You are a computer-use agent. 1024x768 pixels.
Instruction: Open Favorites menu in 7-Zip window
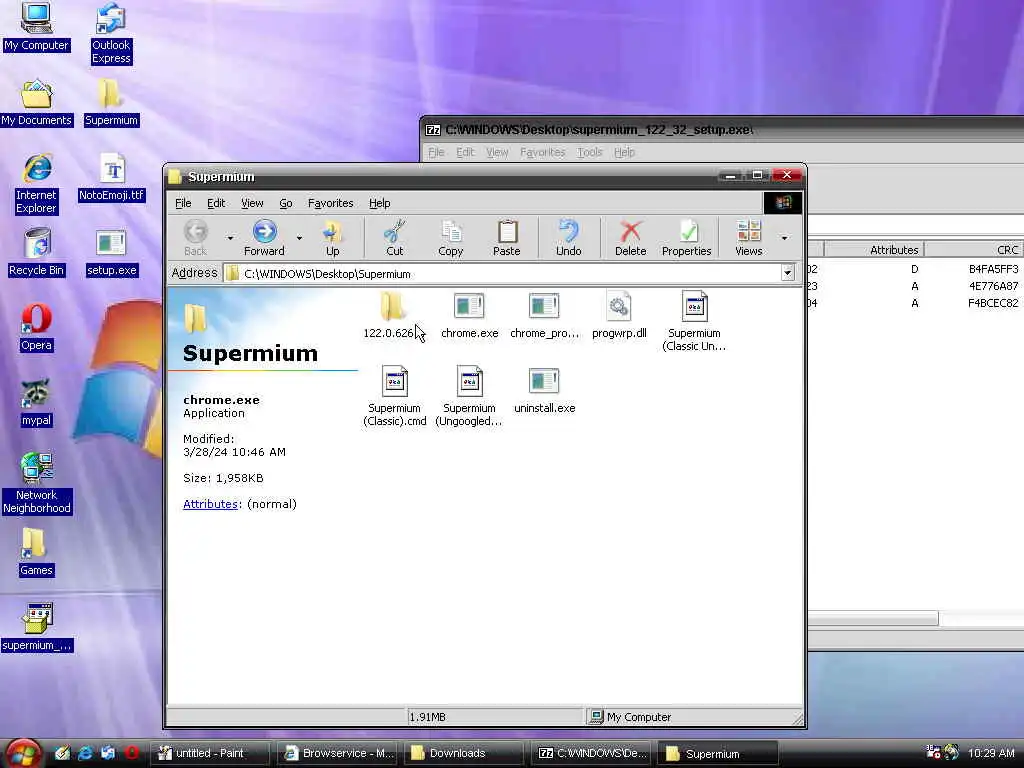tap(543, 152)
